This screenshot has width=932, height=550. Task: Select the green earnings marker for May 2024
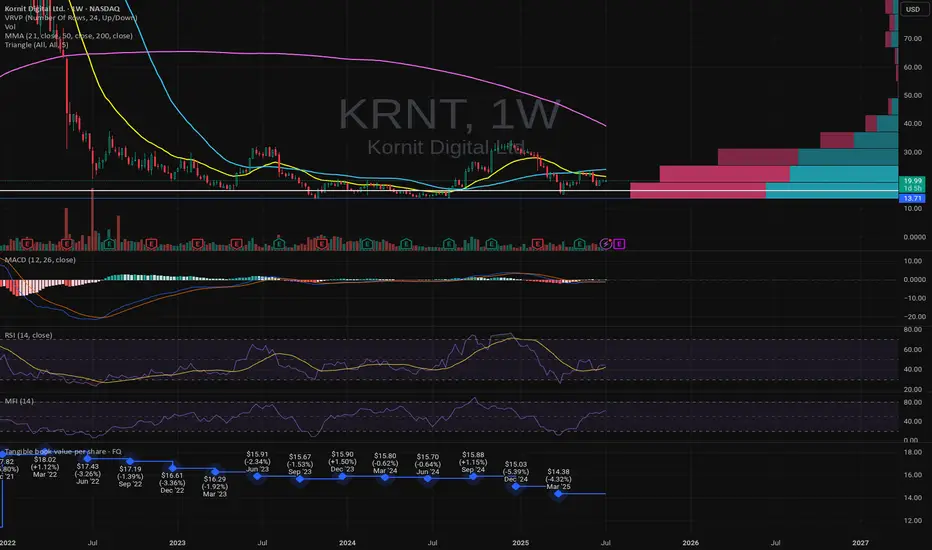pyautogui.click(x=406, y=244)
